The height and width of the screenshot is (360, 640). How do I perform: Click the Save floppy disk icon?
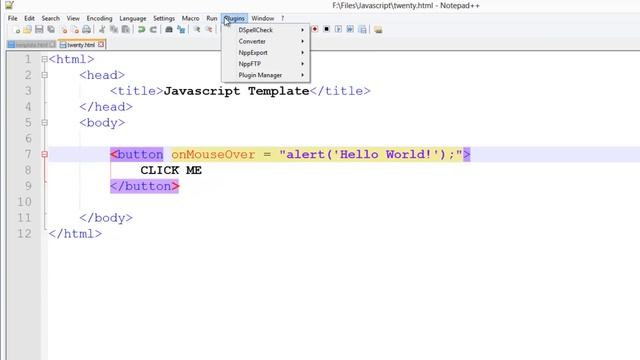coord(39,29)
